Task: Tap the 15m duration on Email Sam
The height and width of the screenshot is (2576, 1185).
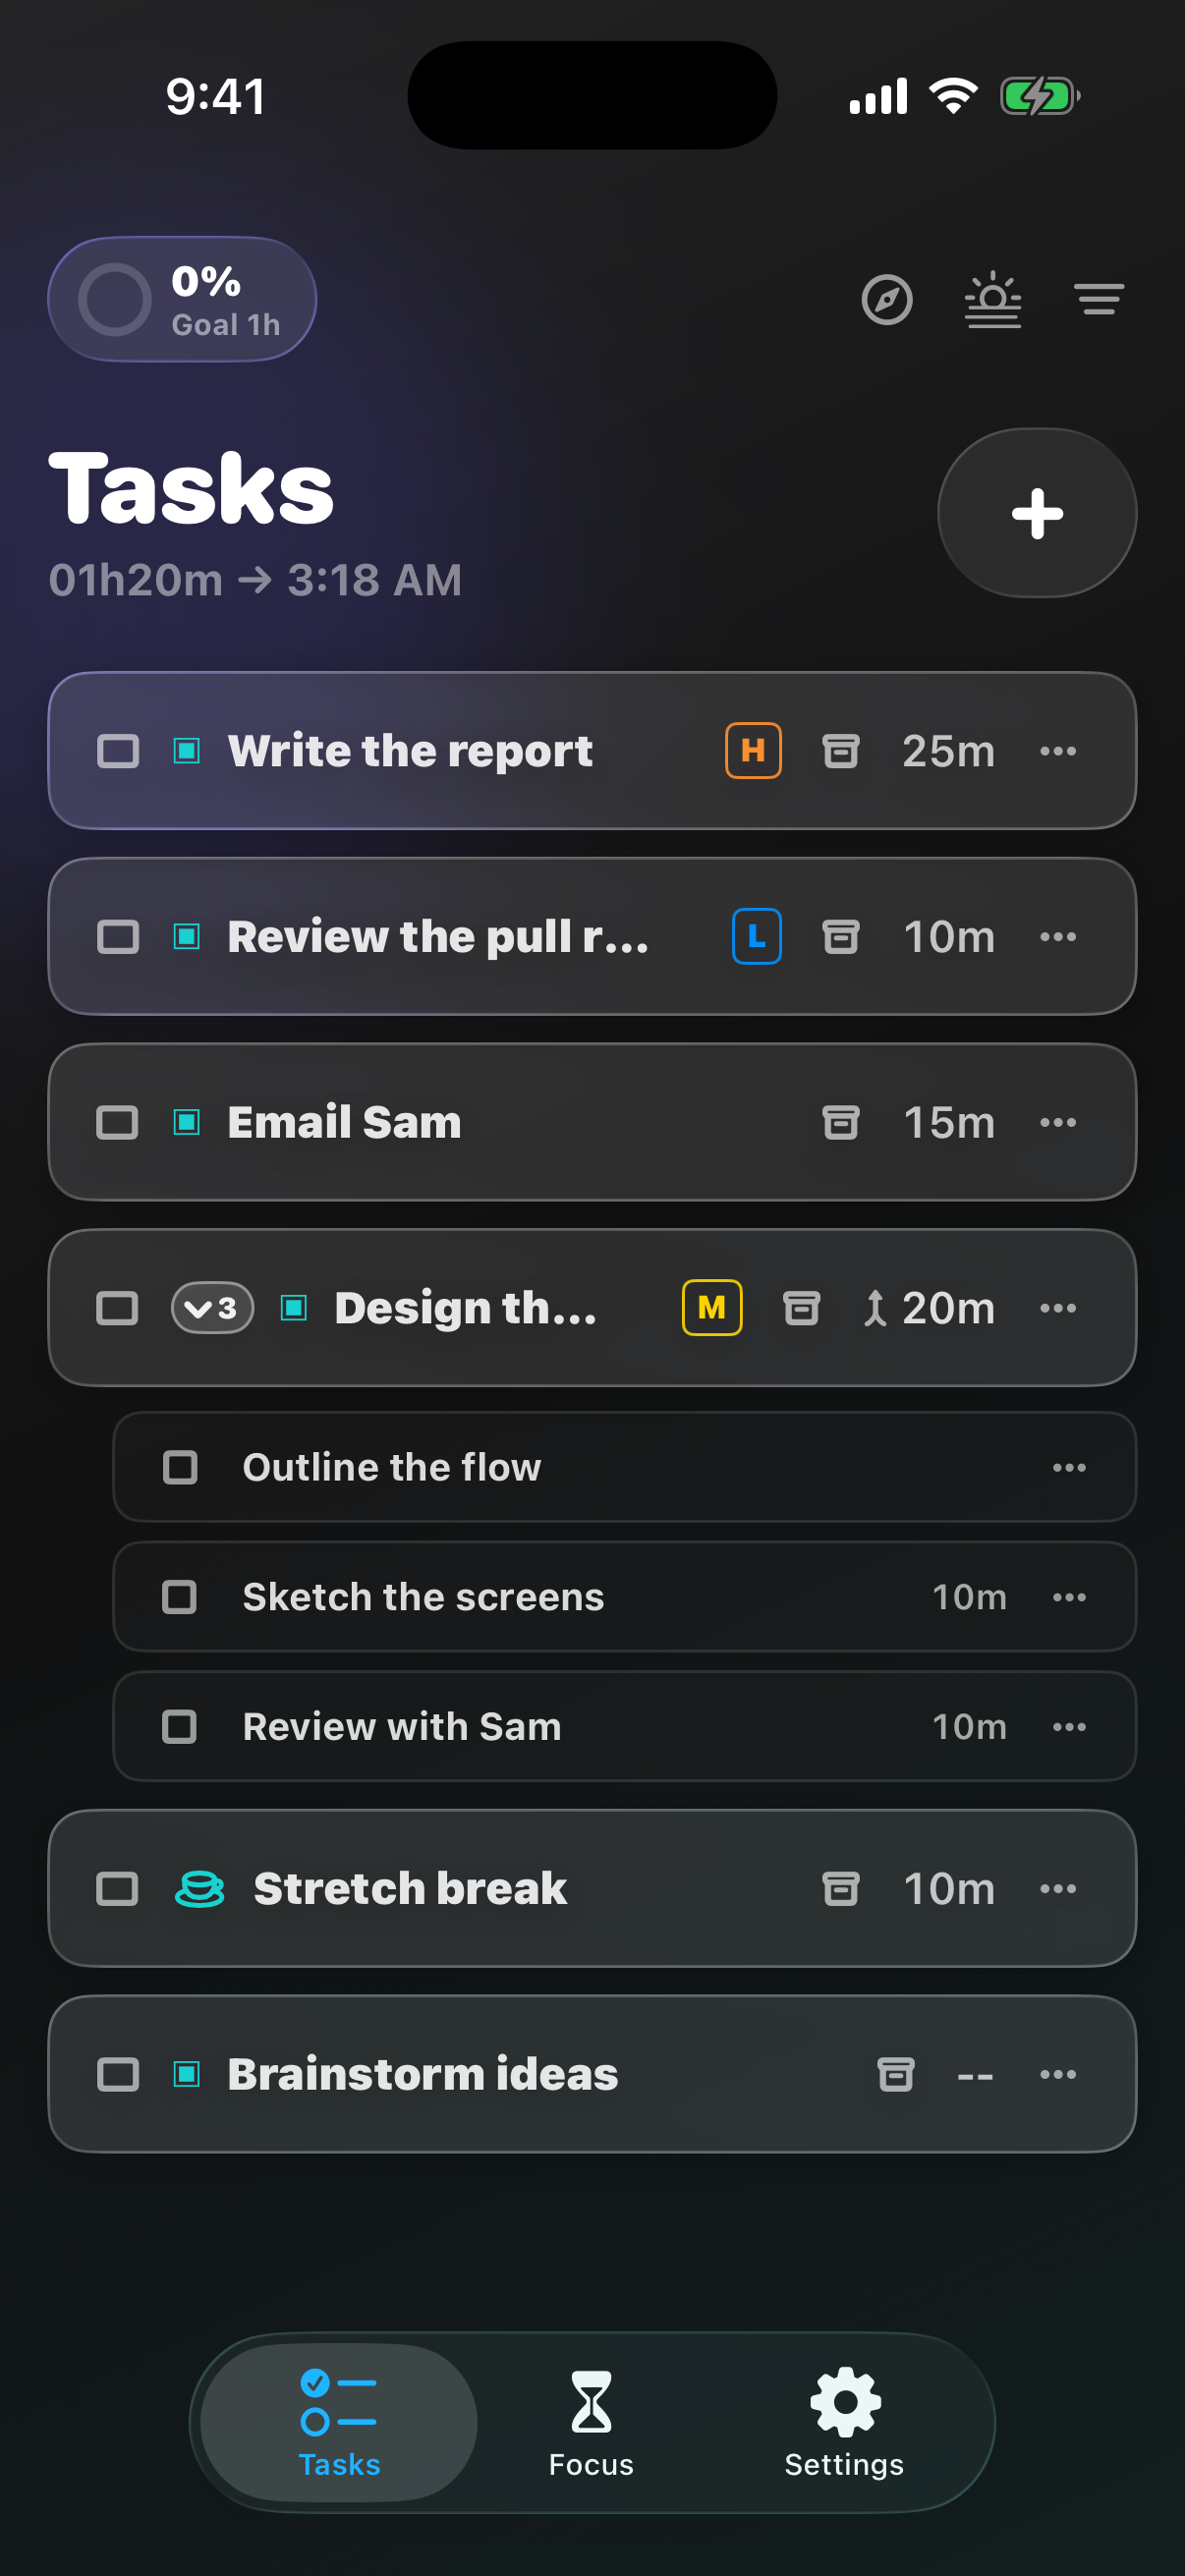Action: coord(949,1123)
